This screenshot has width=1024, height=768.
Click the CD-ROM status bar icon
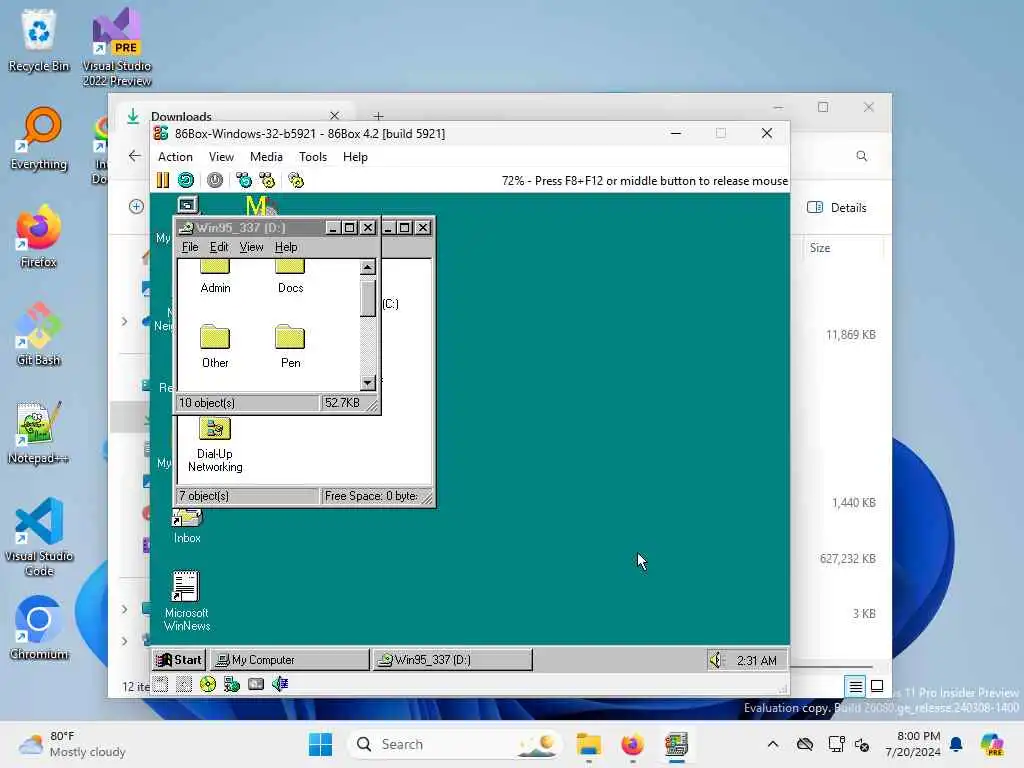click(x=208, y=684)
